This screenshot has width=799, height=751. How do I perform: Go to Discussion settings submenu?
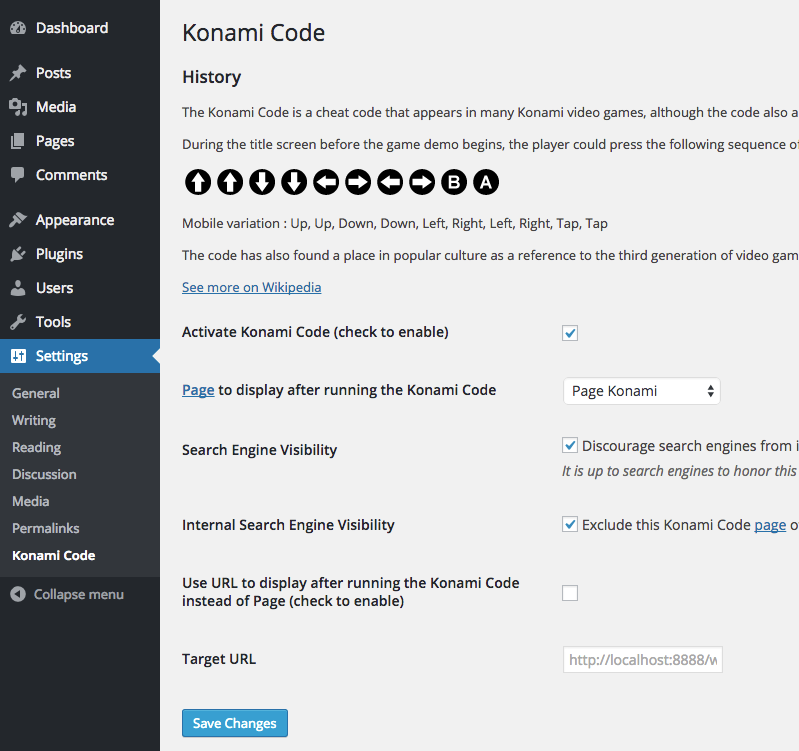click(44, 474)
